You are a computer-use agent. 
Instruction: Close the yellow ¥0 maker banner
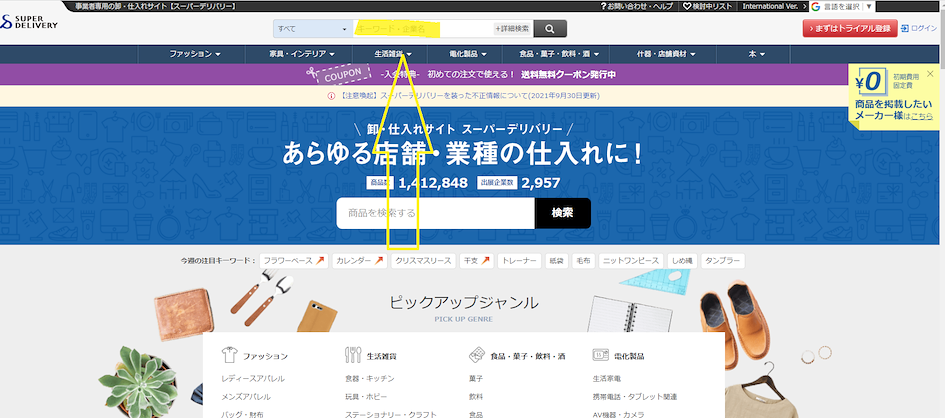(929, 73)
